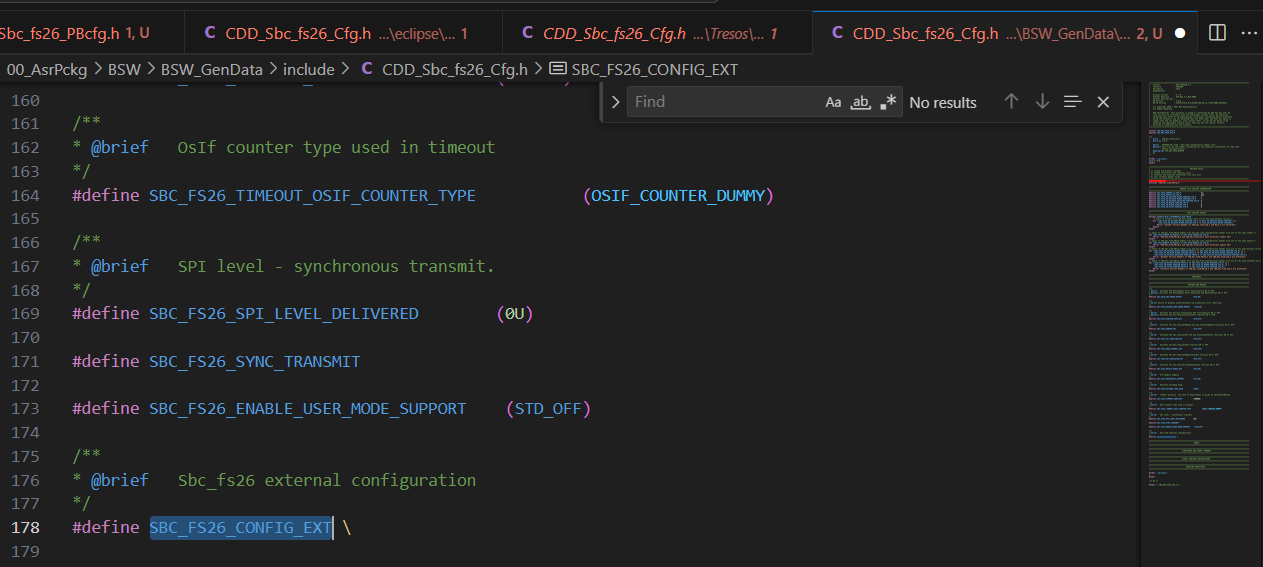This screenshot has height=567, width=1263.
Task: Click the SBC_FS26_CONFIG_EXT symbol breadcrumb
Action: click(x=654, y=69)
